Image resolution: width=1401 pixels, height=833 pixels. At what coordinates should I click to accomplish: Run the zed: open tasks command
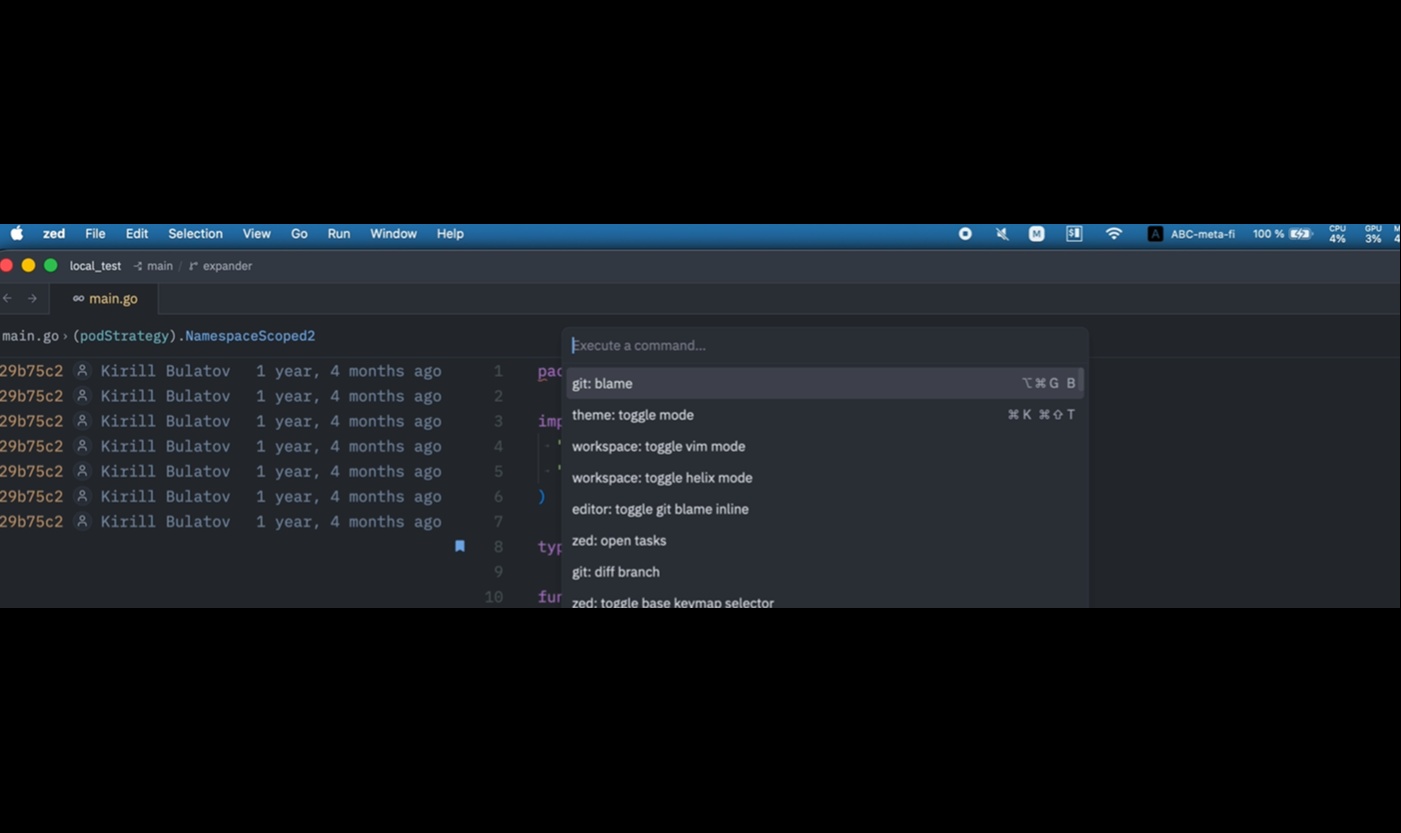(825, 541)
